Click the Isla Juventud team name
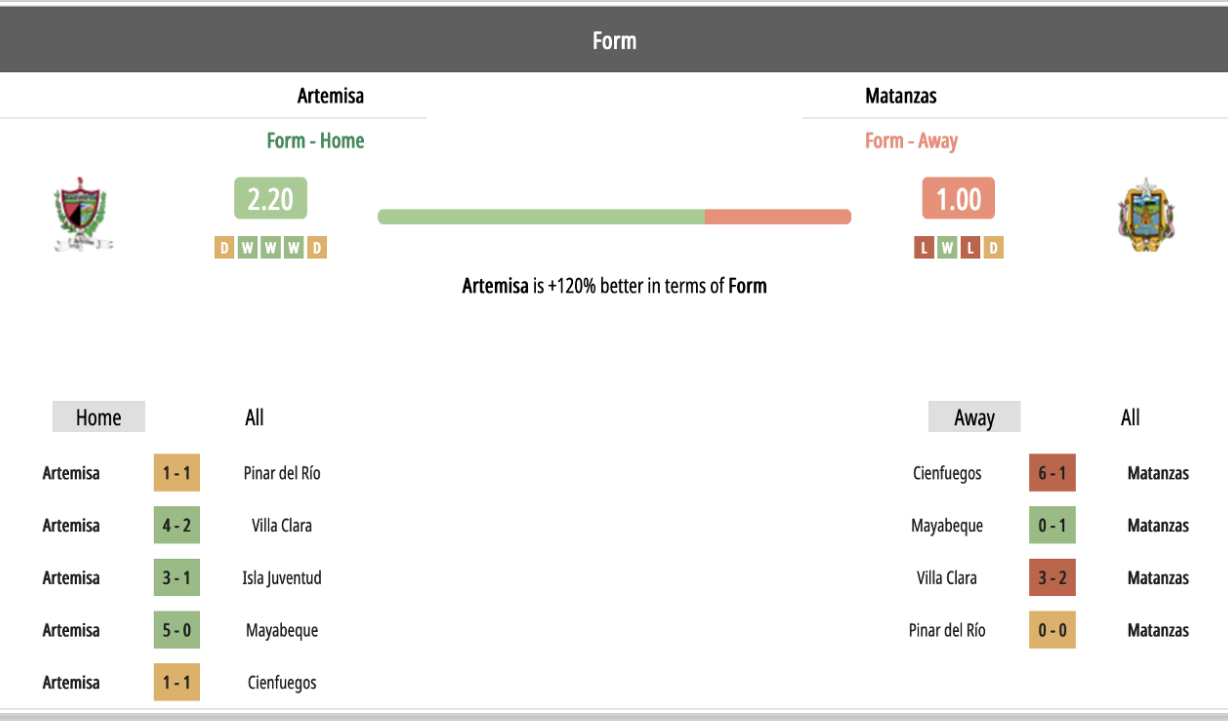The image size is (1228, 721). coord(282,578)
